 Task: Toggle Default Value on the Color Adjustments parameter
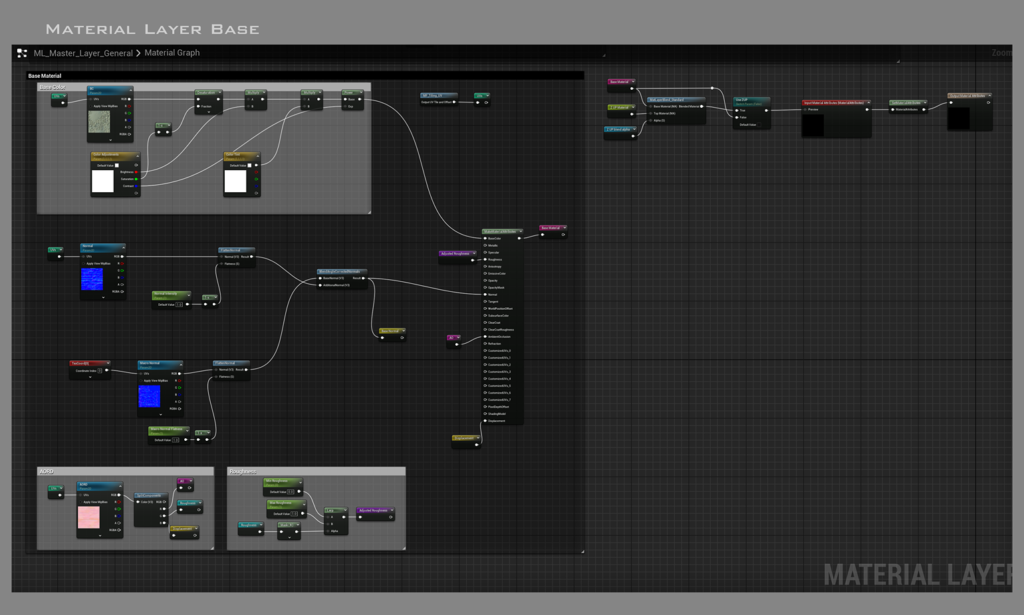[117, 165]
